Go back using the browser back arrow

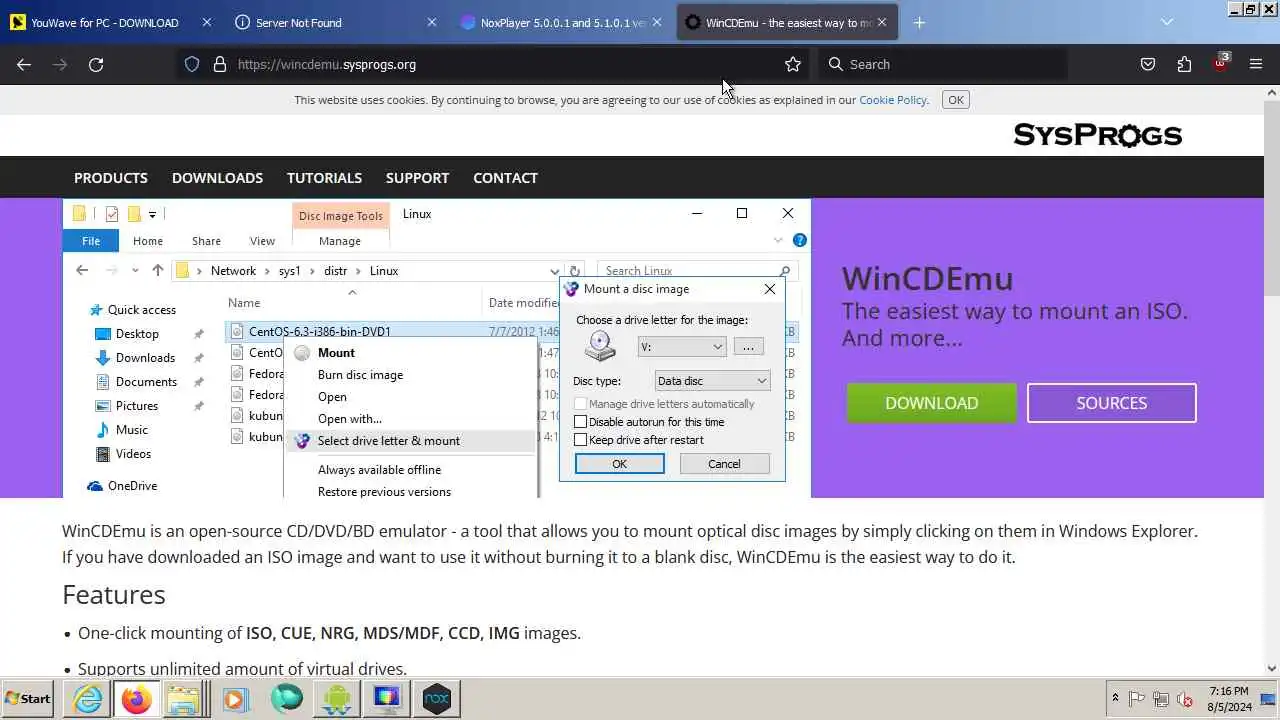point(24,64)
